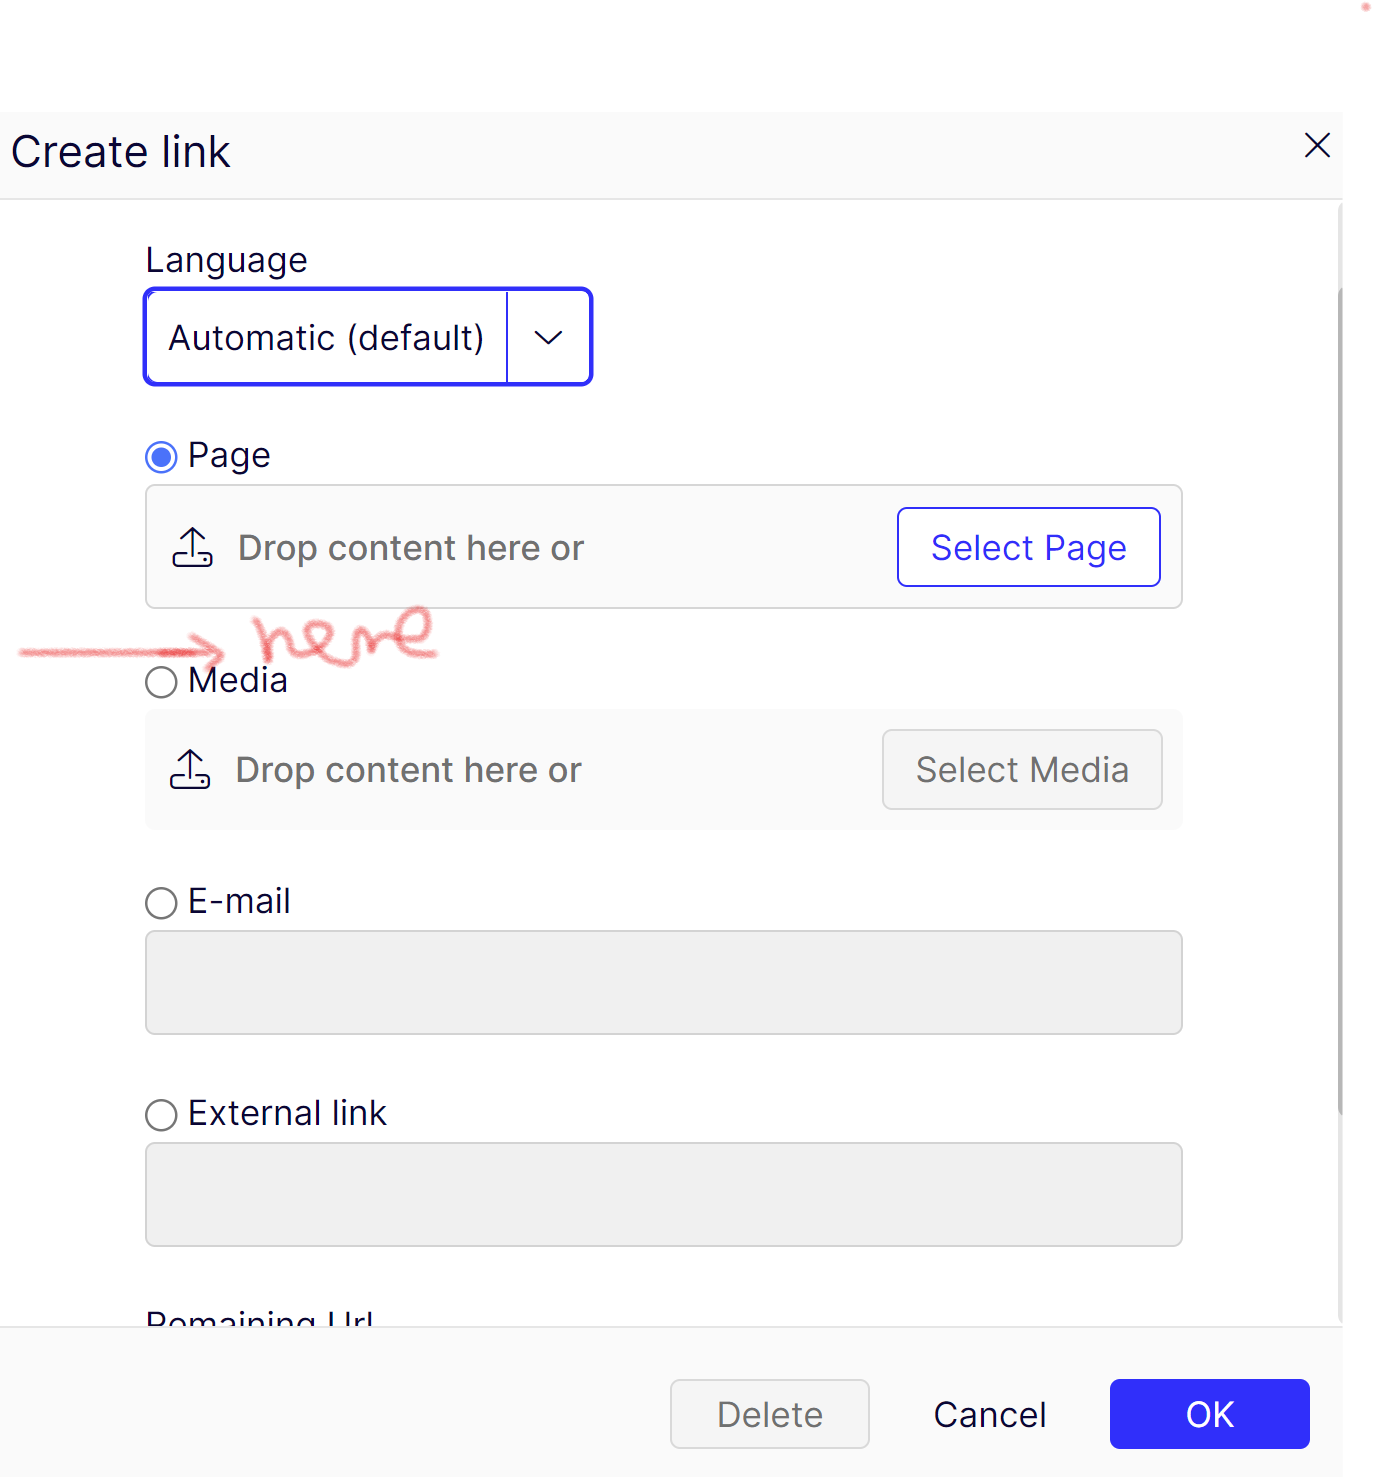Click the Delete button
Image resolution: width=1373 pixels, height=1477 pixels.
click(769, 1414)
